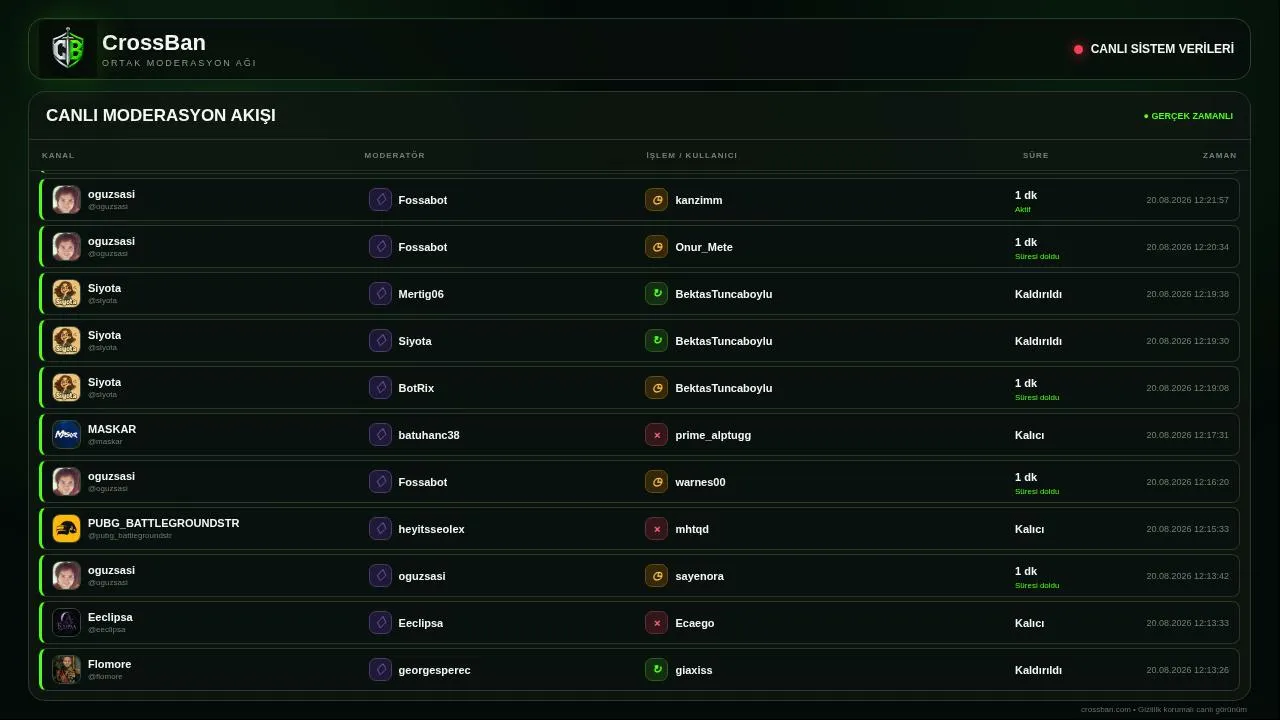Click the moderator badge icon beside georgesperec
The width and height of the screenshot is (1280, 720).
(x=380, y=670)
